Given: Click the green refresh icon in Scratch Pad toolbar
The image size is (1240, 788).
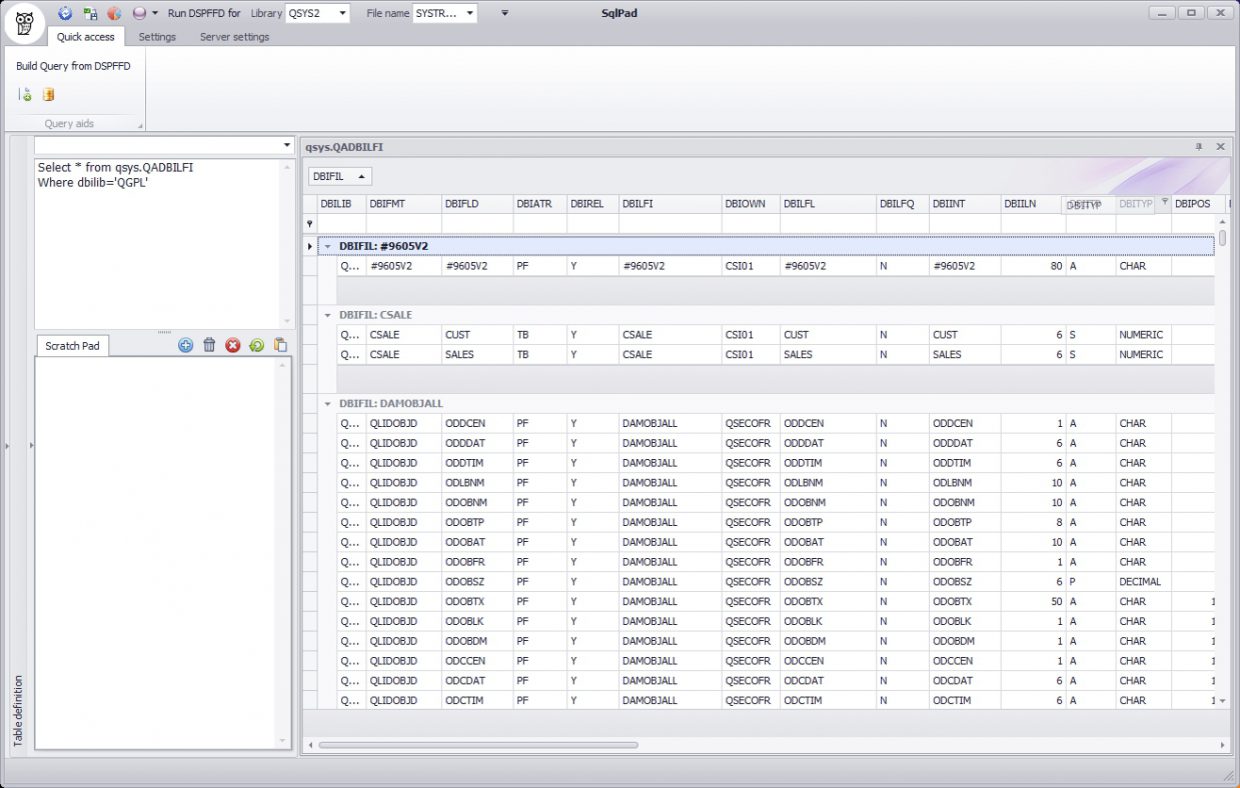Looking at the screenshot, I should 257,345.
